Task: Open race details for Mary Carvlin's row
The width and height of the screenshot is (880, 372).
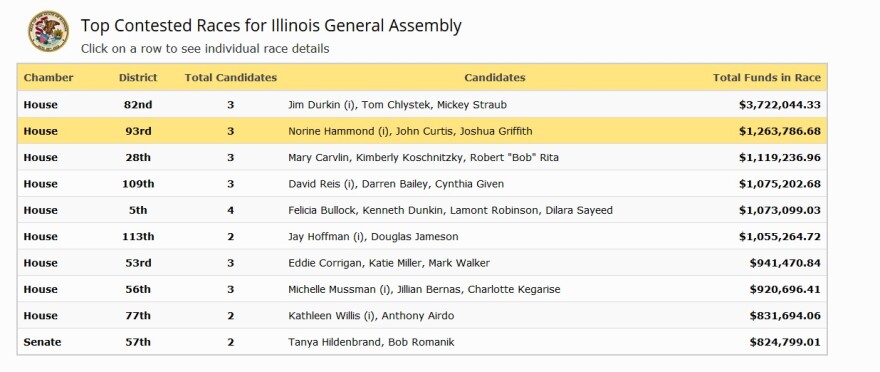Action: coord(422,158)
